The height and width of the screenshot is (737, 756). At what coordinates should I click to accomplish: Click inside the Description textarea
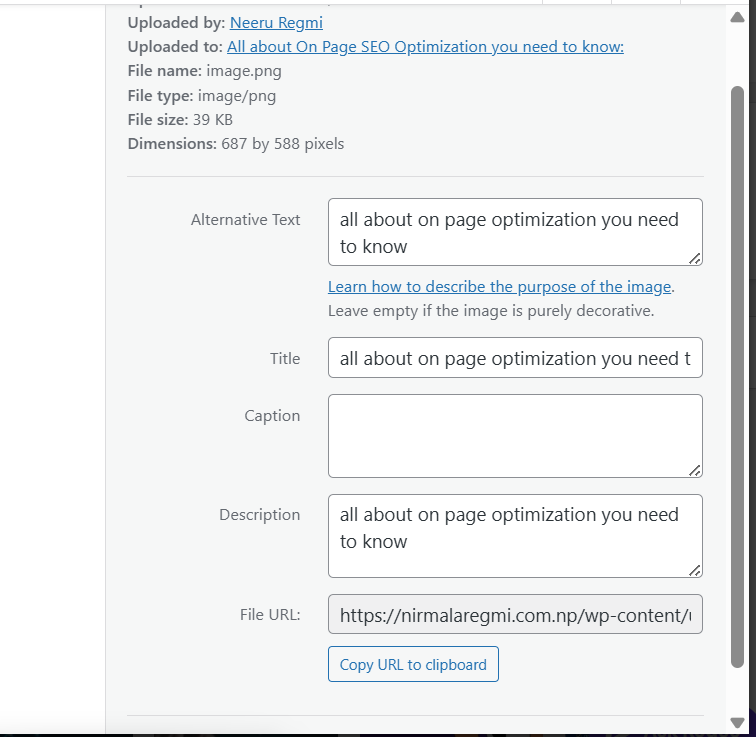pyautogui.click(x=515, y=535)
